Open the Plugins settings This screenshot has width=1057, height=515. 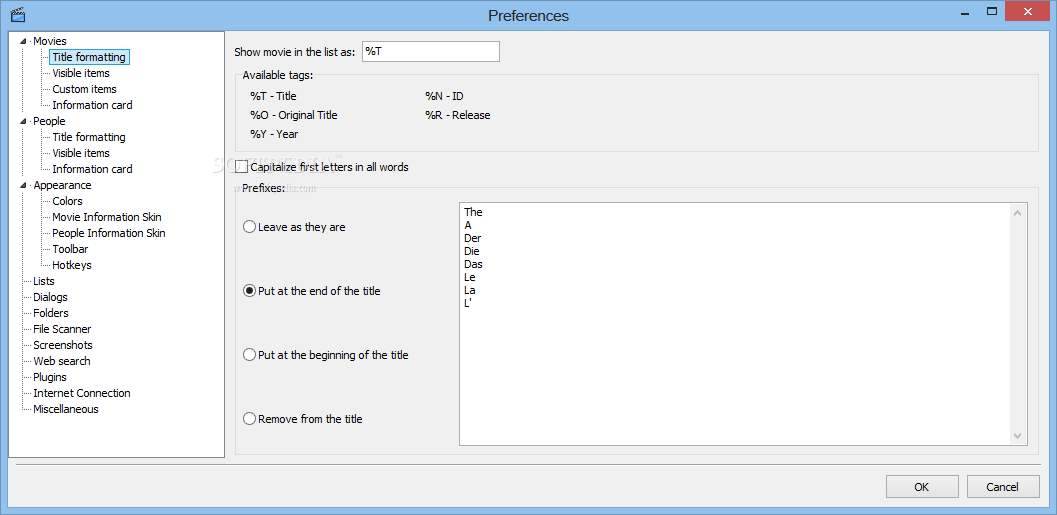point(50,377)
